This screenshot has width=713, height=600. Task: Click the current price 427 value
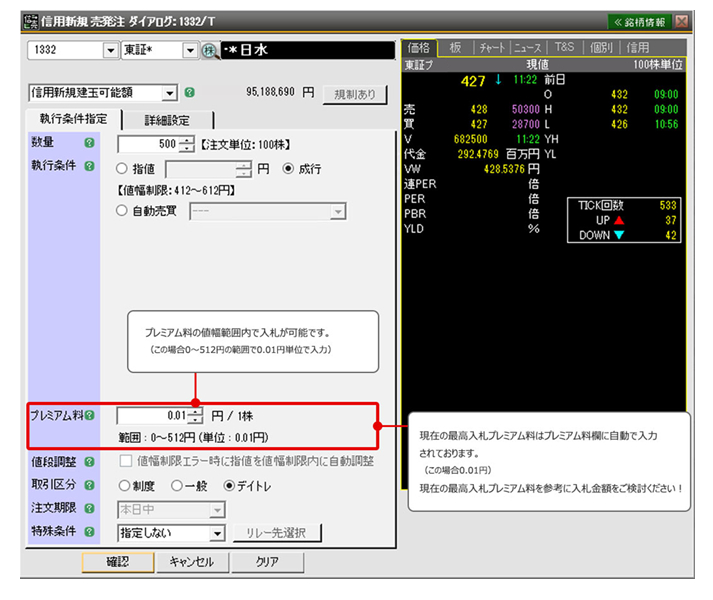[x=473, y=81]
